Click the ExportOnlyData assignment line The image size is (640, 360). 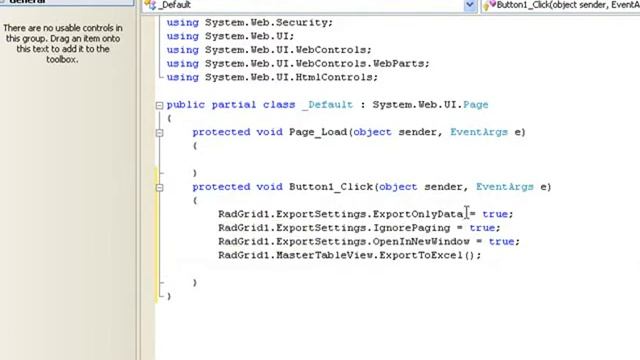(x=366, y=214)
